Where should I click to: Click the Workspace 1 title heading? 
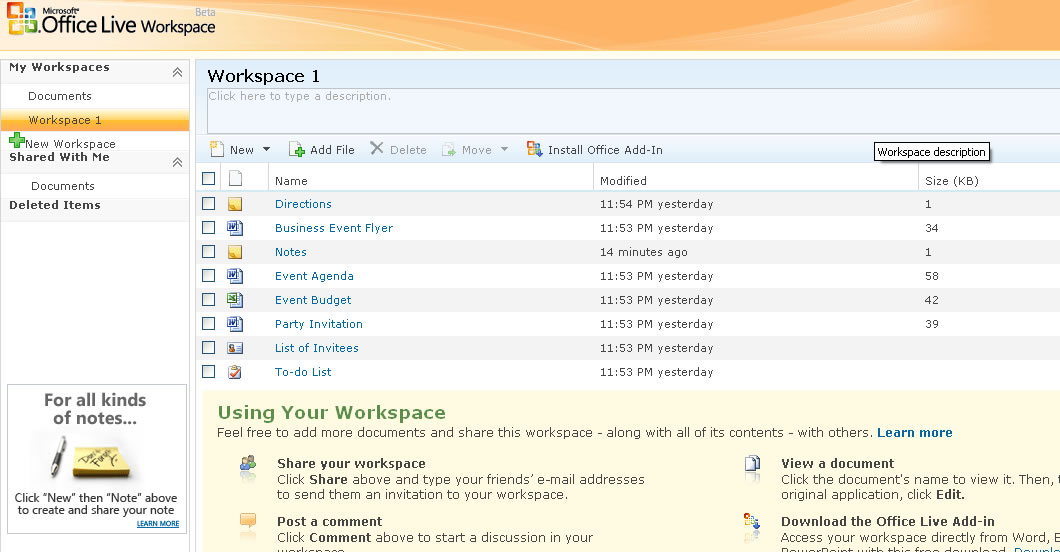[264, 76]
